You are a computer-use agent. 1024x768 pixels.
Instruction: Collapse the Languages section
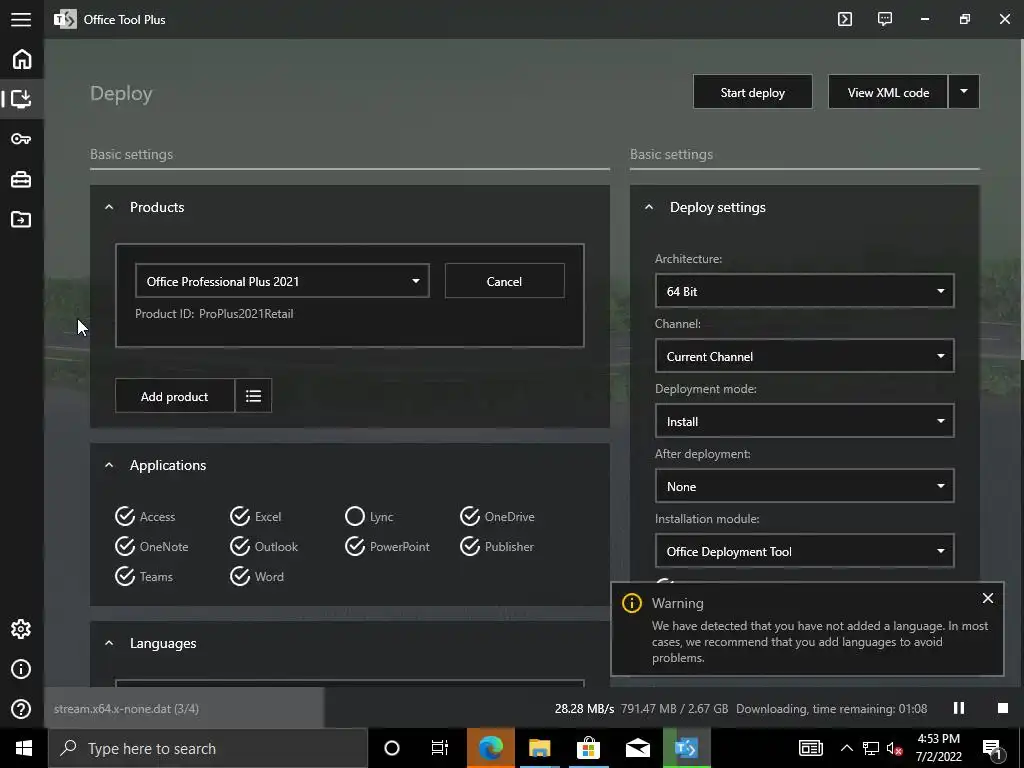pyautogui.click(x=109, y=643)
